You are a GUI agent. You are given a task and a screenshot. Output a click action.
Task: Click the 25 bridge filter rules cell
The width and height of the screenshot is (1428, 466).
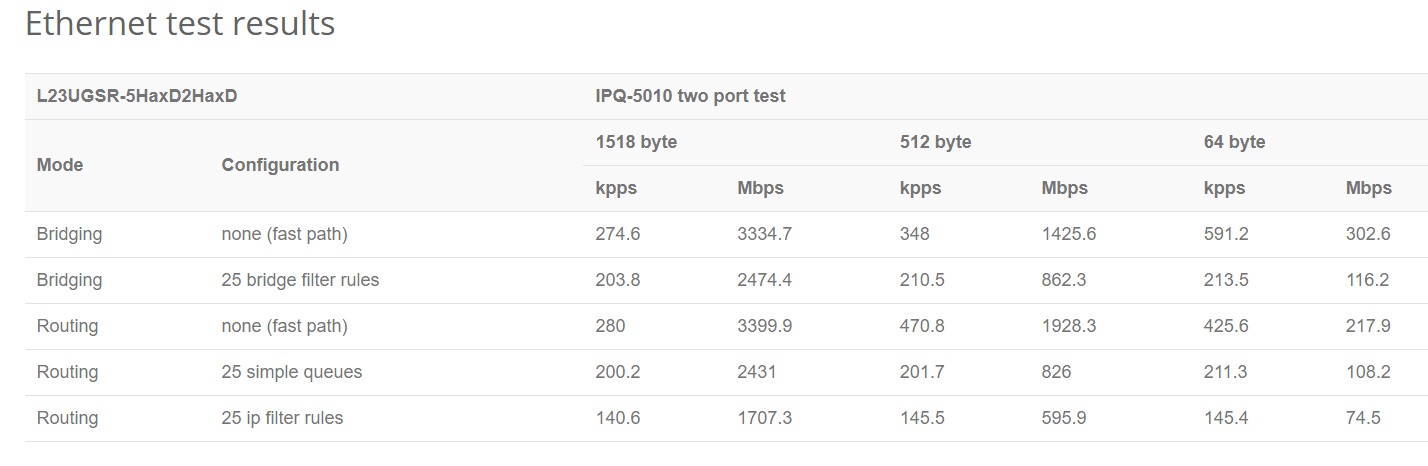click(300, 280)
